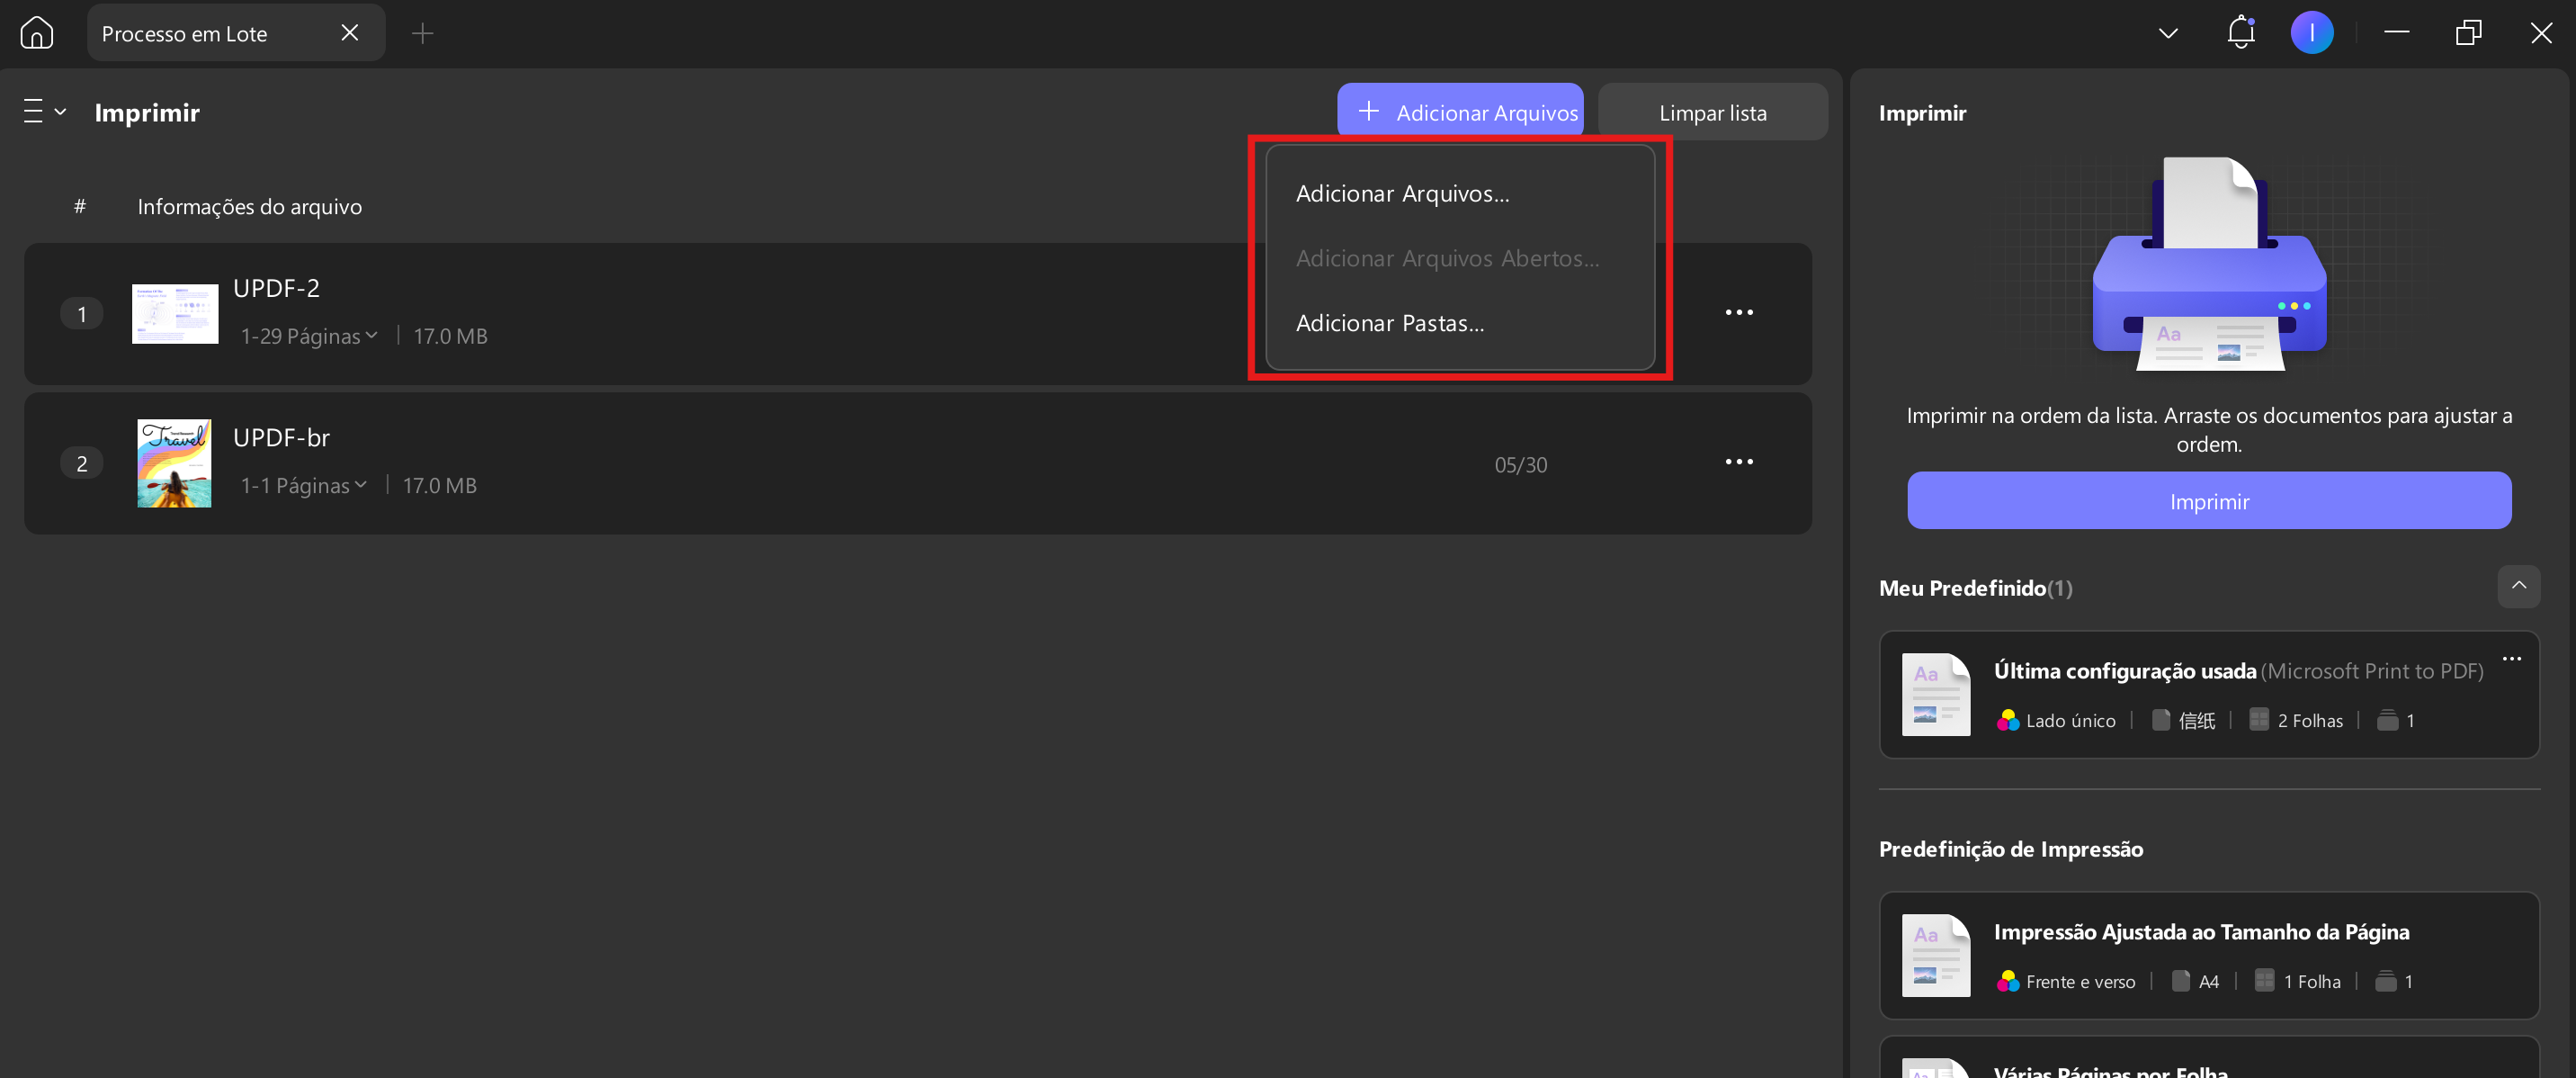The width and height of the screenshot is (2576, 1078).
Task: Open the batch tools list menu
Action: (x=44, y=111)
